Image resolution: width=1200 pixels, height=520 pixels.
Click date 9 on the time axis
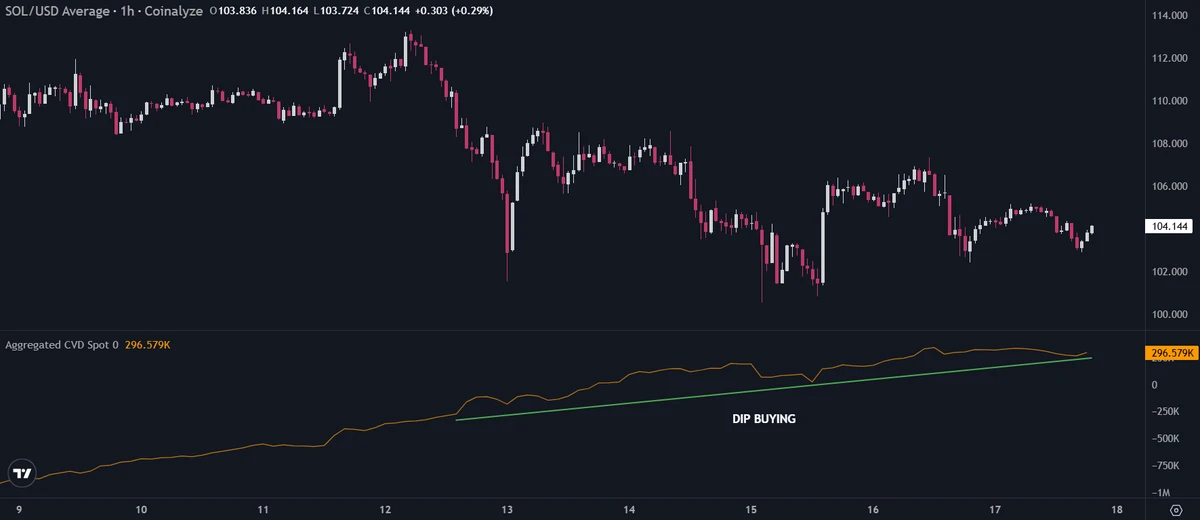pos(19,510)
